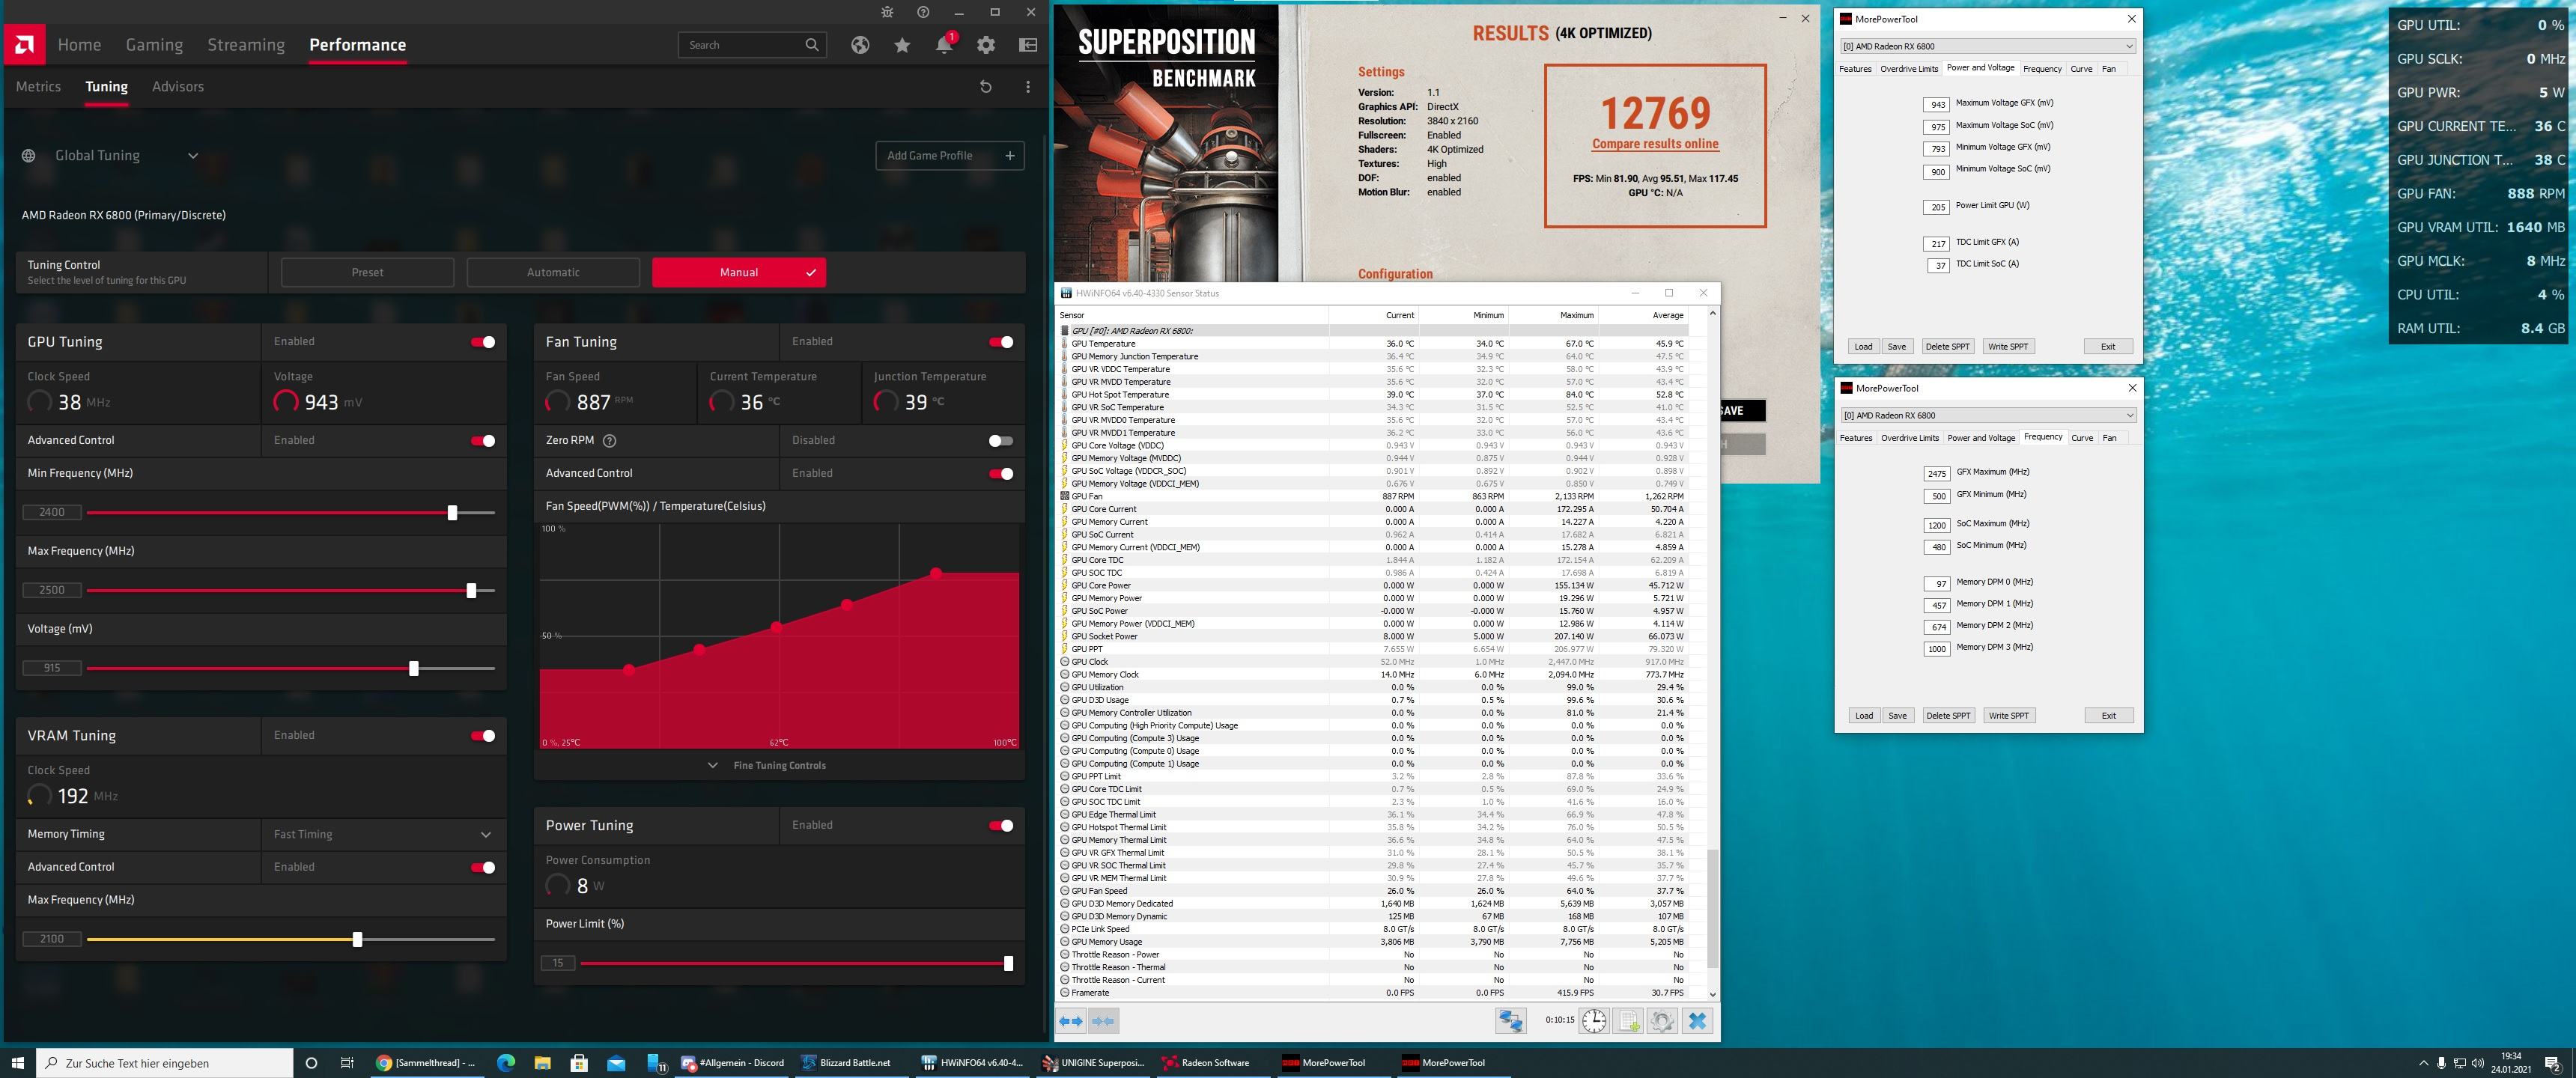Click Compare results online link
Image resolution: width=2576 pixels, height=1078 pixels.
pyautogui.click(x=1655, y=144)
